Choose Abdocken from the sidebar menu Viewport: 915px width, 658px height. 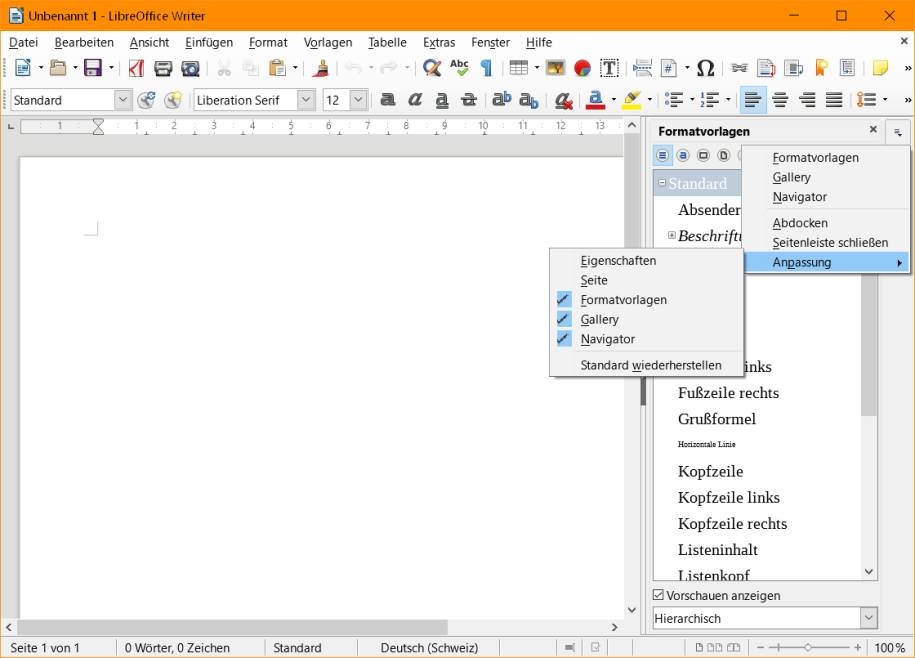coord(799,222)
